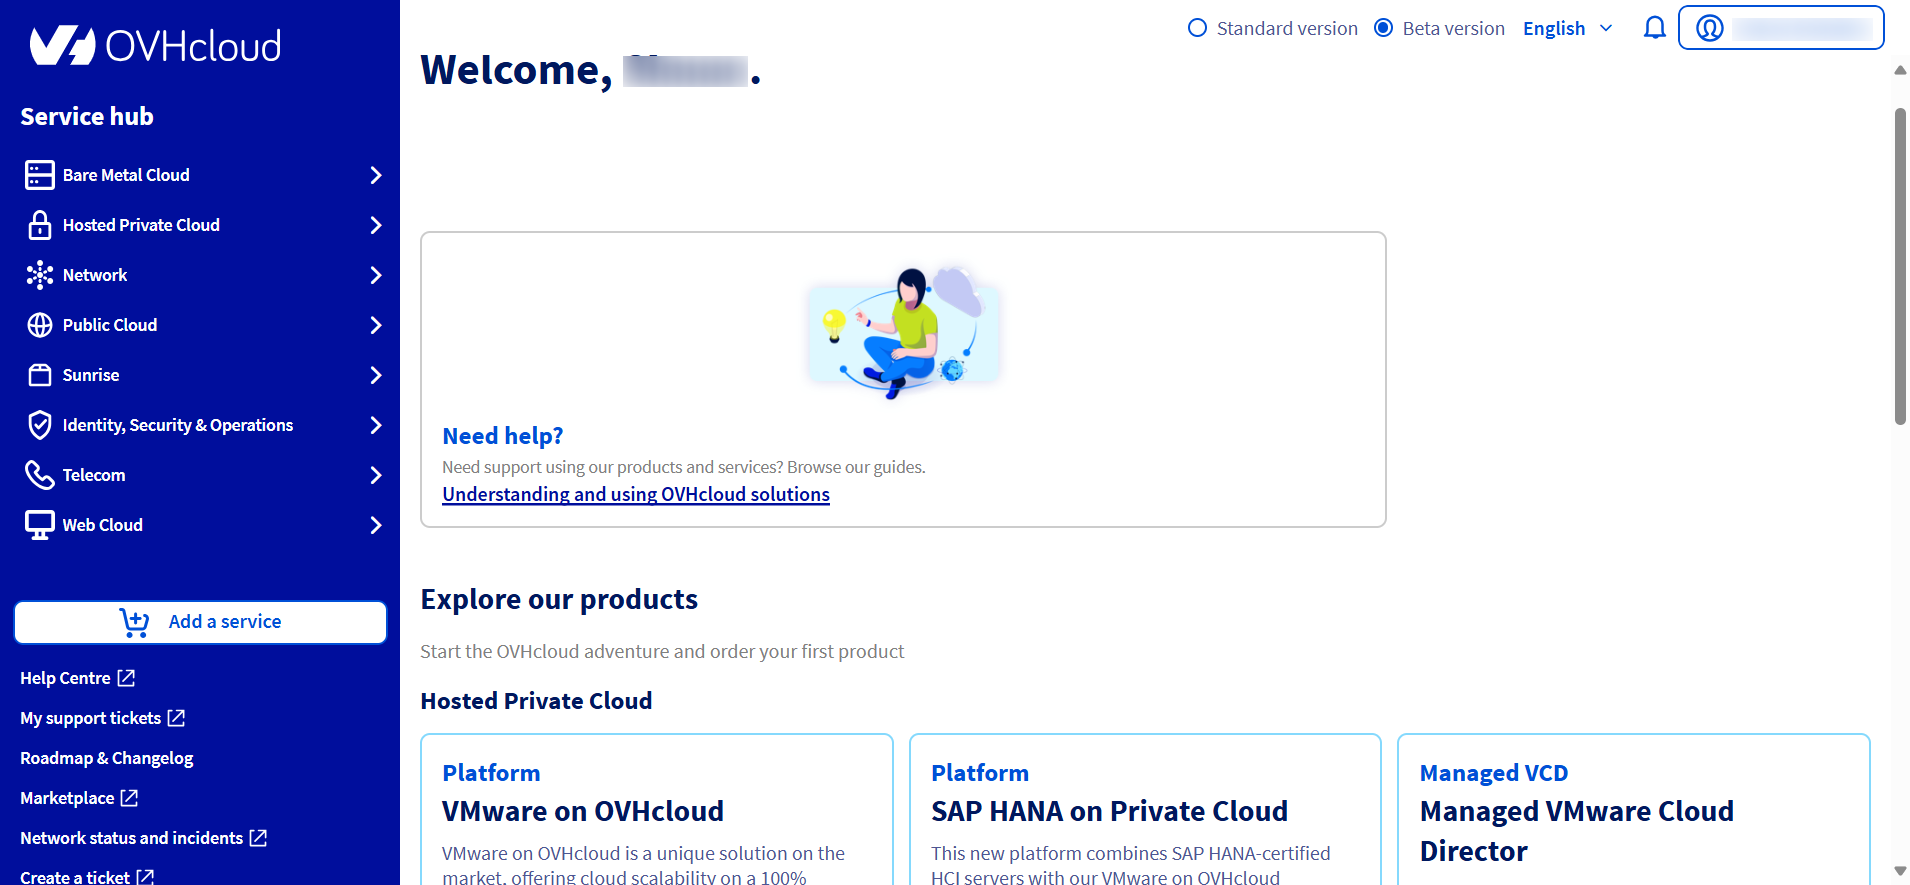
Task: Open Sunrise menu item
Action: [200, 375]
